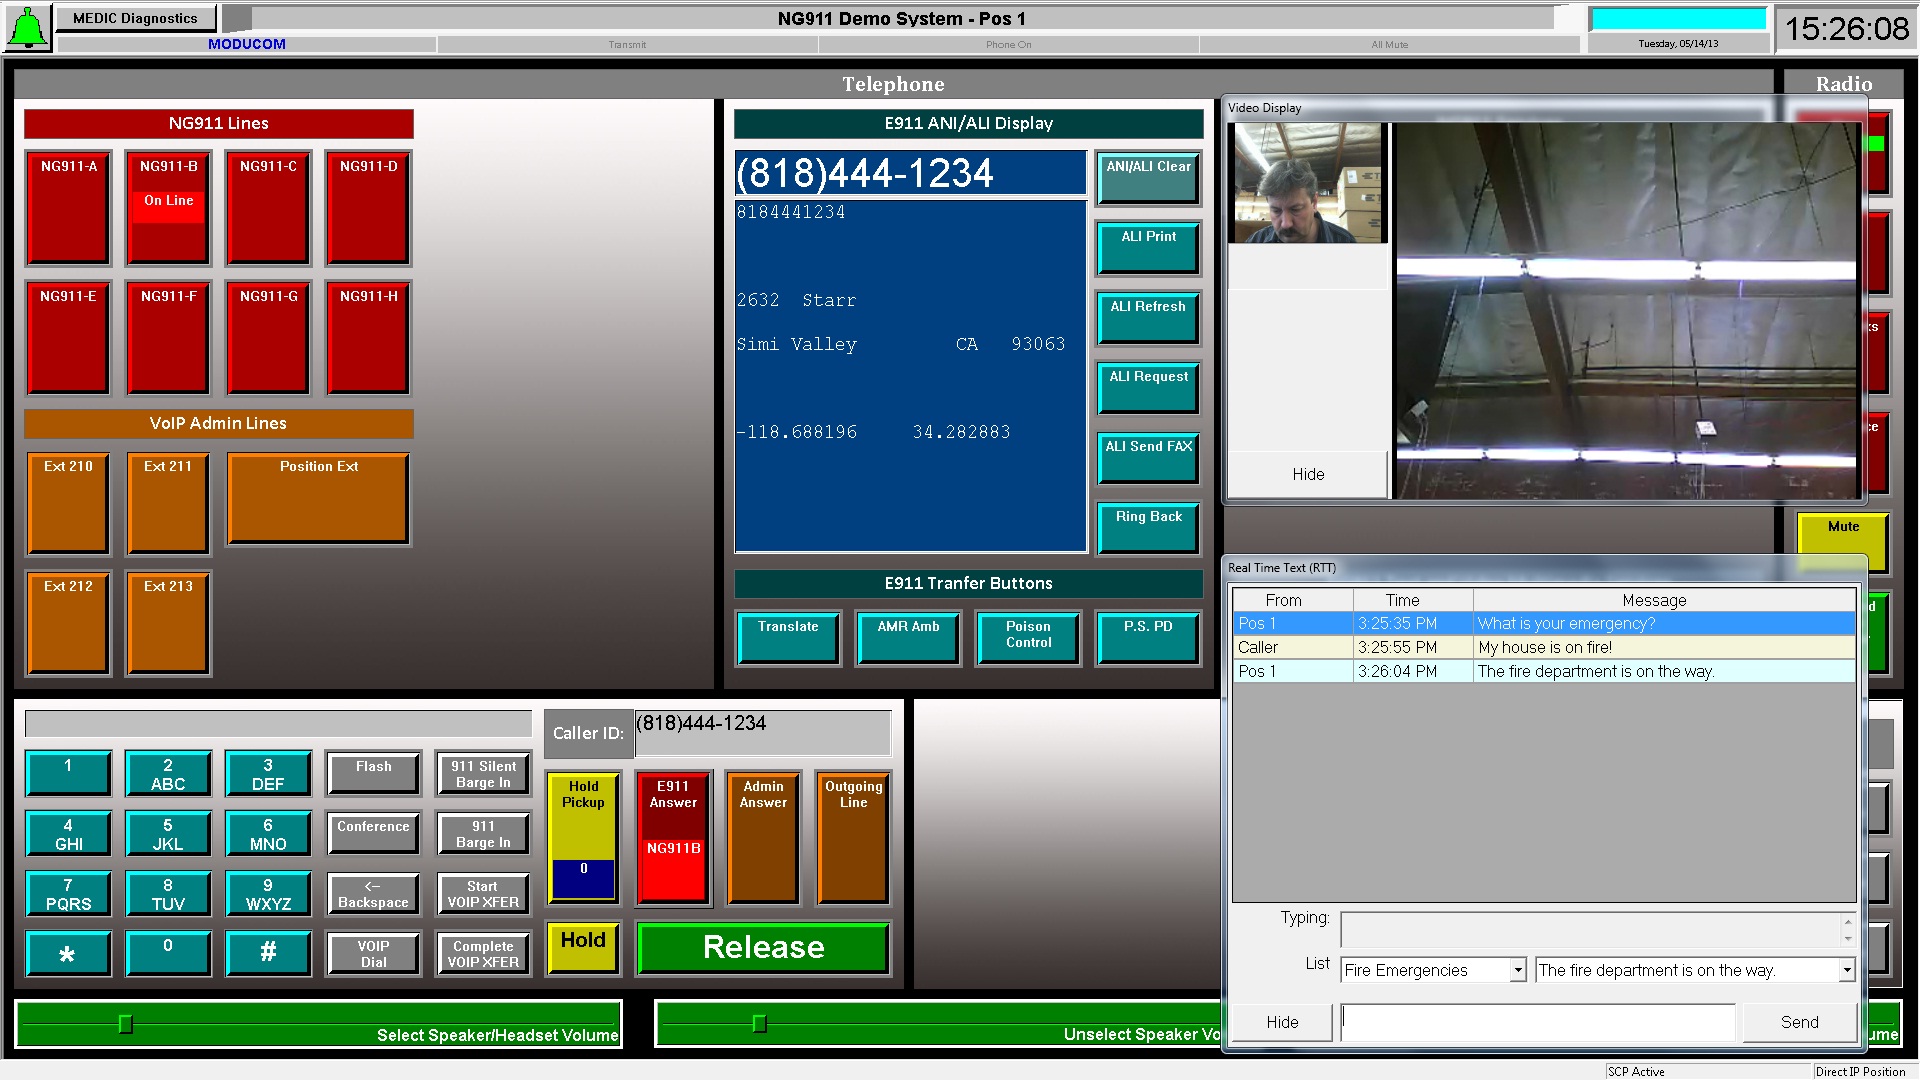Open MEDIC Diagnostics menu
This screenshot has height=1080, width=1920.
[135, 18]
